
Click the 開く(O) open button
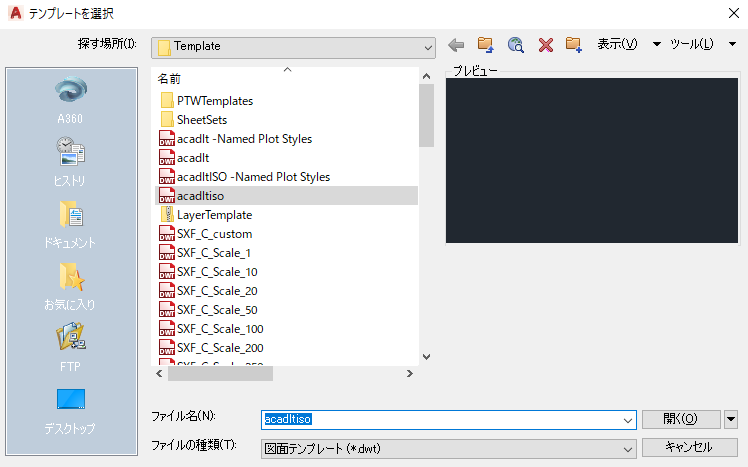[x=681, y=419]
